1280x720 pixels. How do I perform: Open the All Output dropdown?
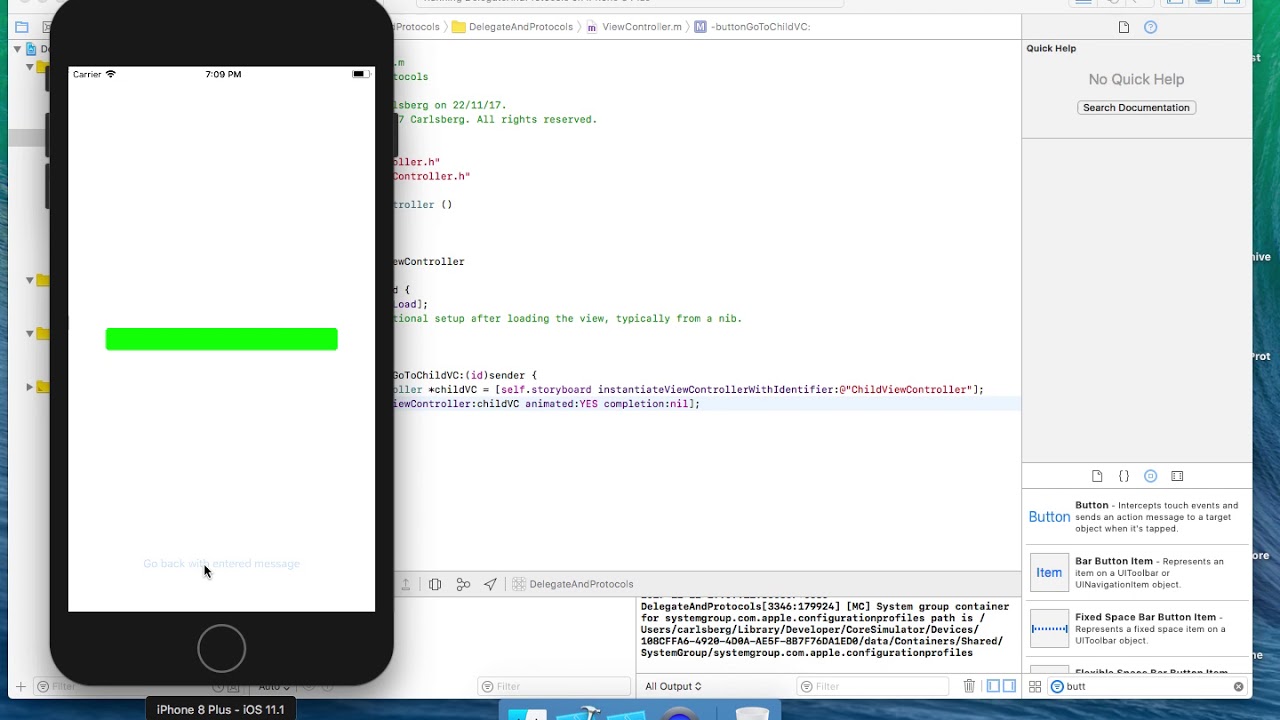pos(673,686)
